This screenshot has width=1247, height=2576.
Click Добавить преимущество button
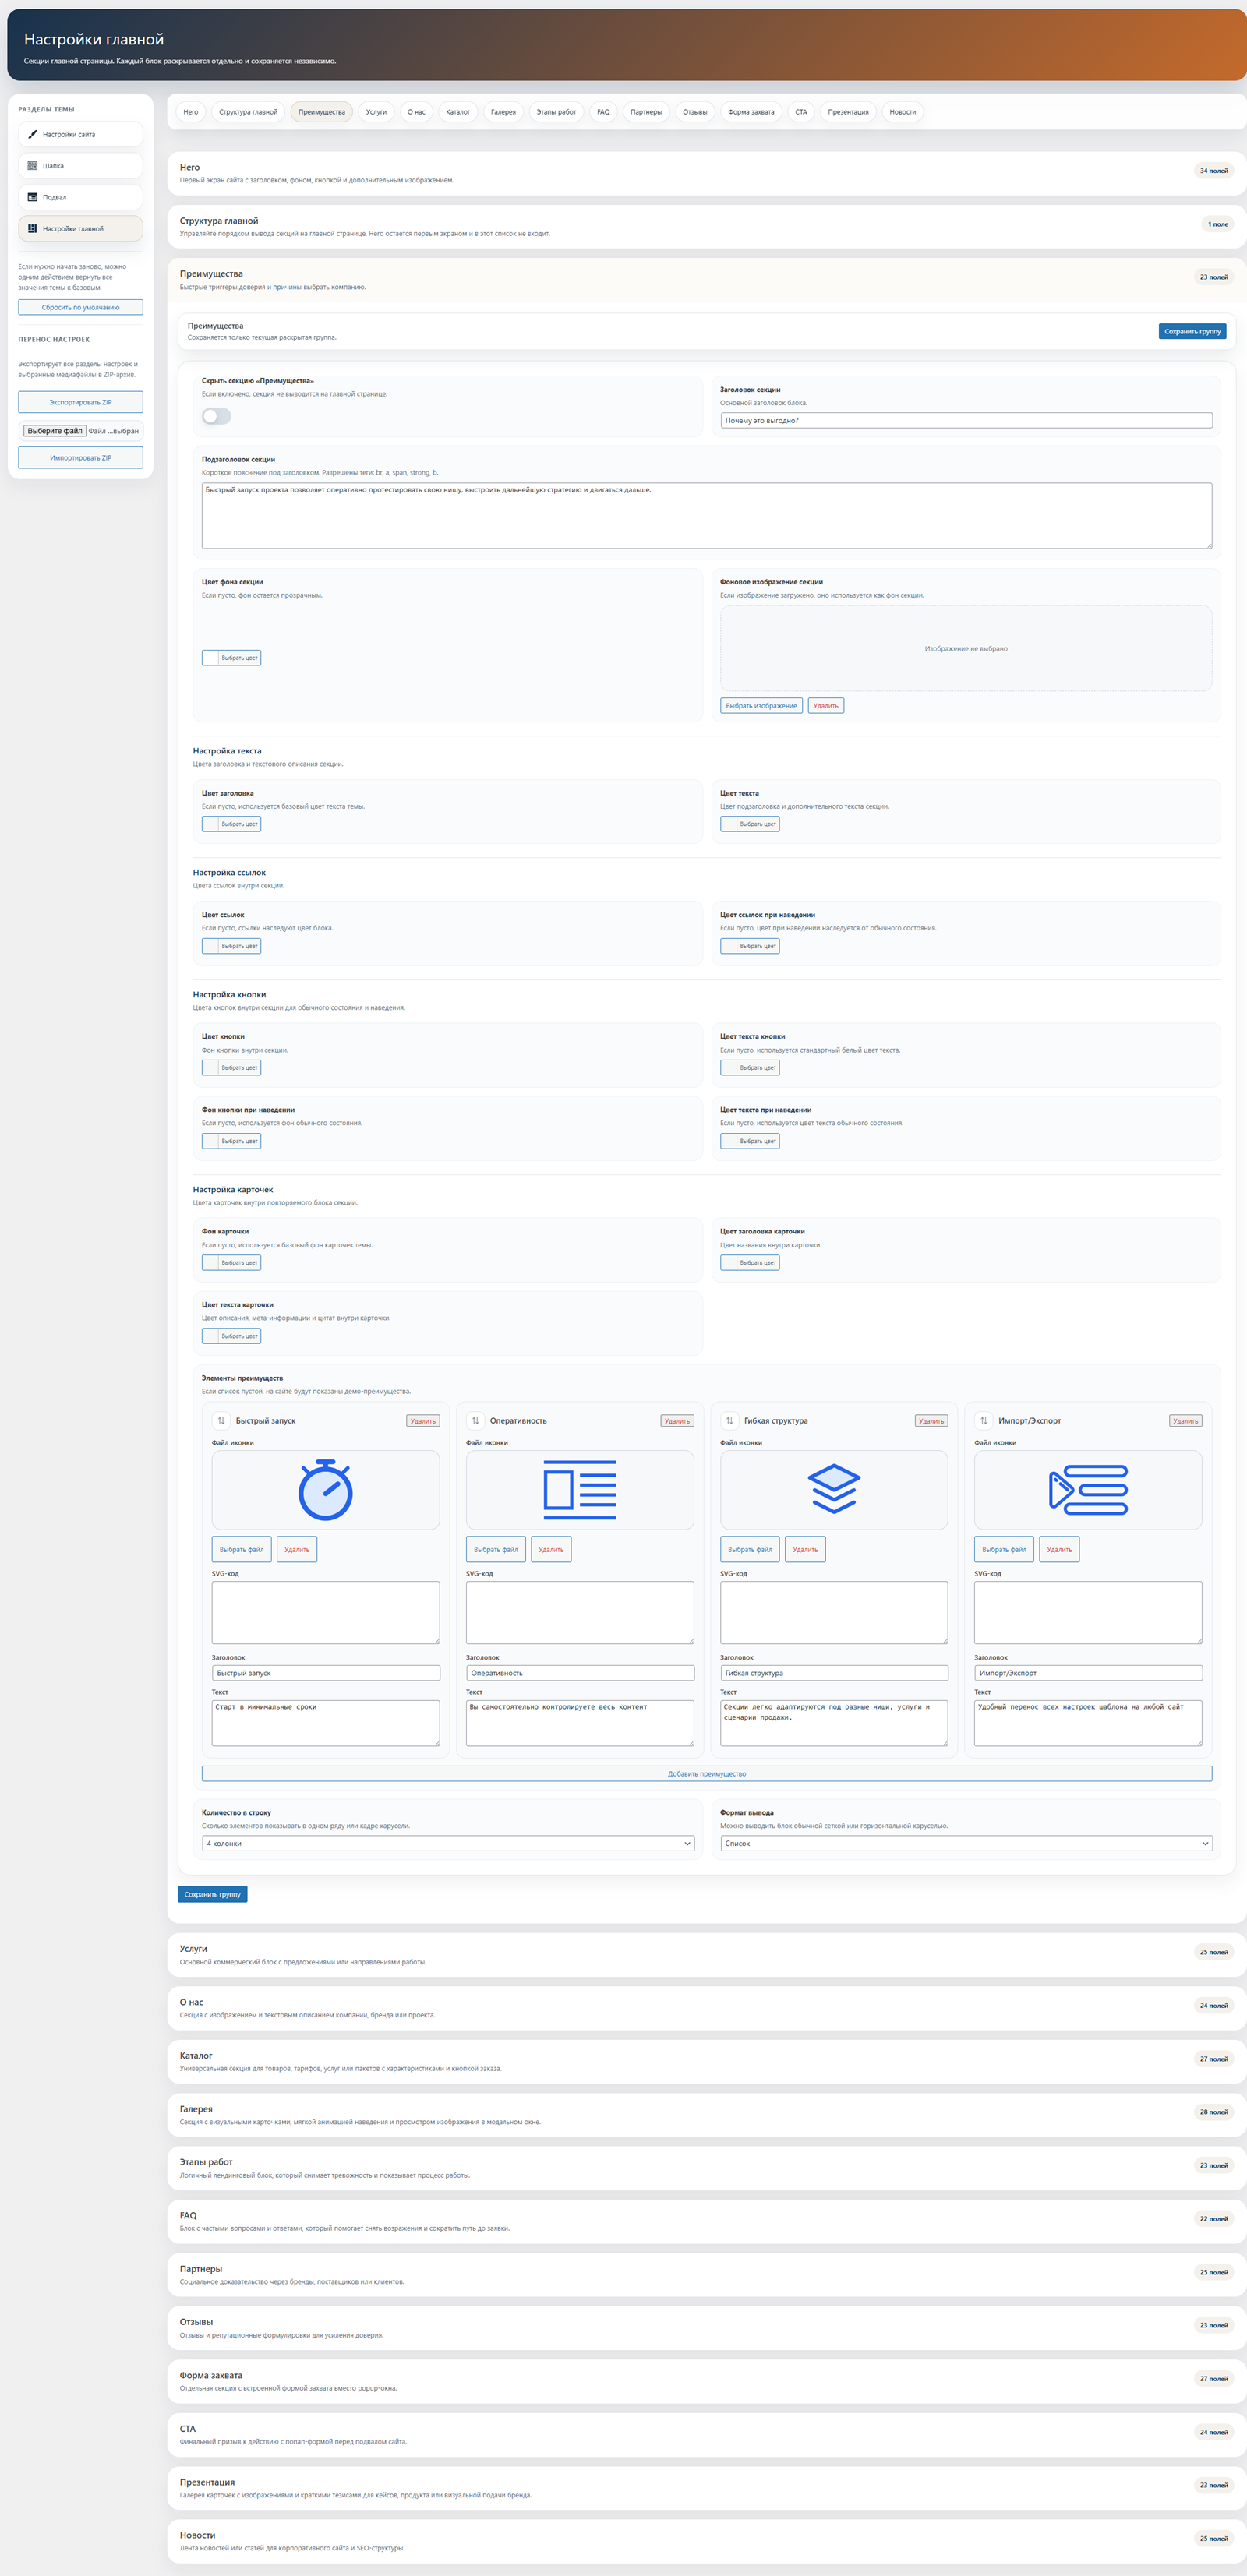pyautogui.click(x=707, y=1774)
